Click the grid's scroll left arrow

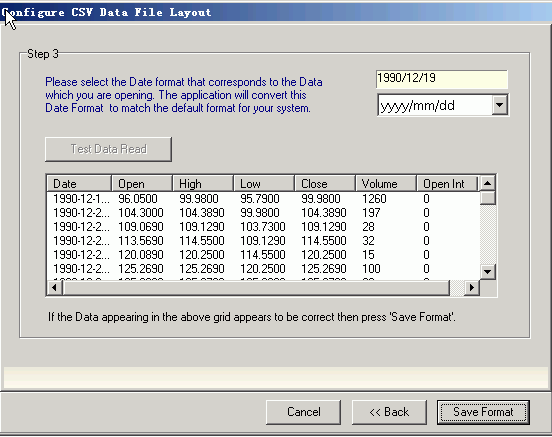pyautogui.click(x=54, y=288)
